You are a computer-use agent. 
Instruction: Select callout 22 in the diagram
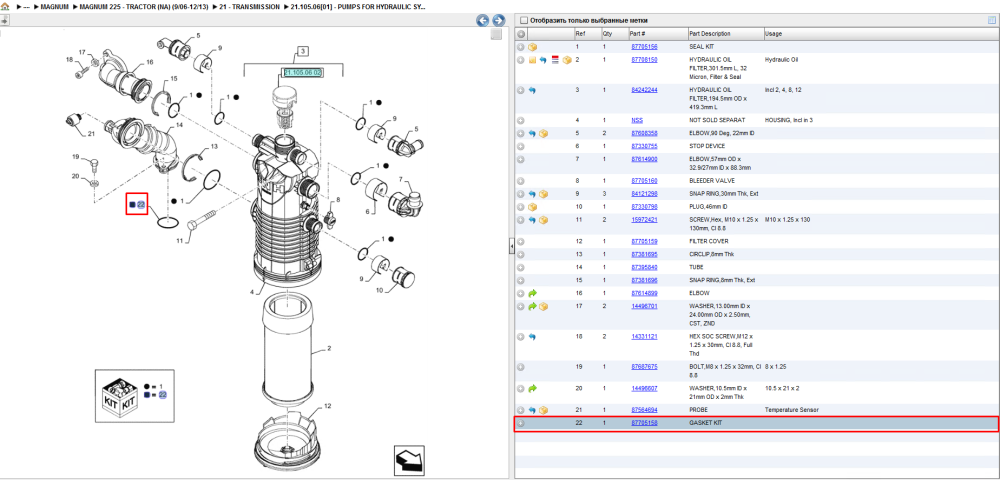coord(141,205)
